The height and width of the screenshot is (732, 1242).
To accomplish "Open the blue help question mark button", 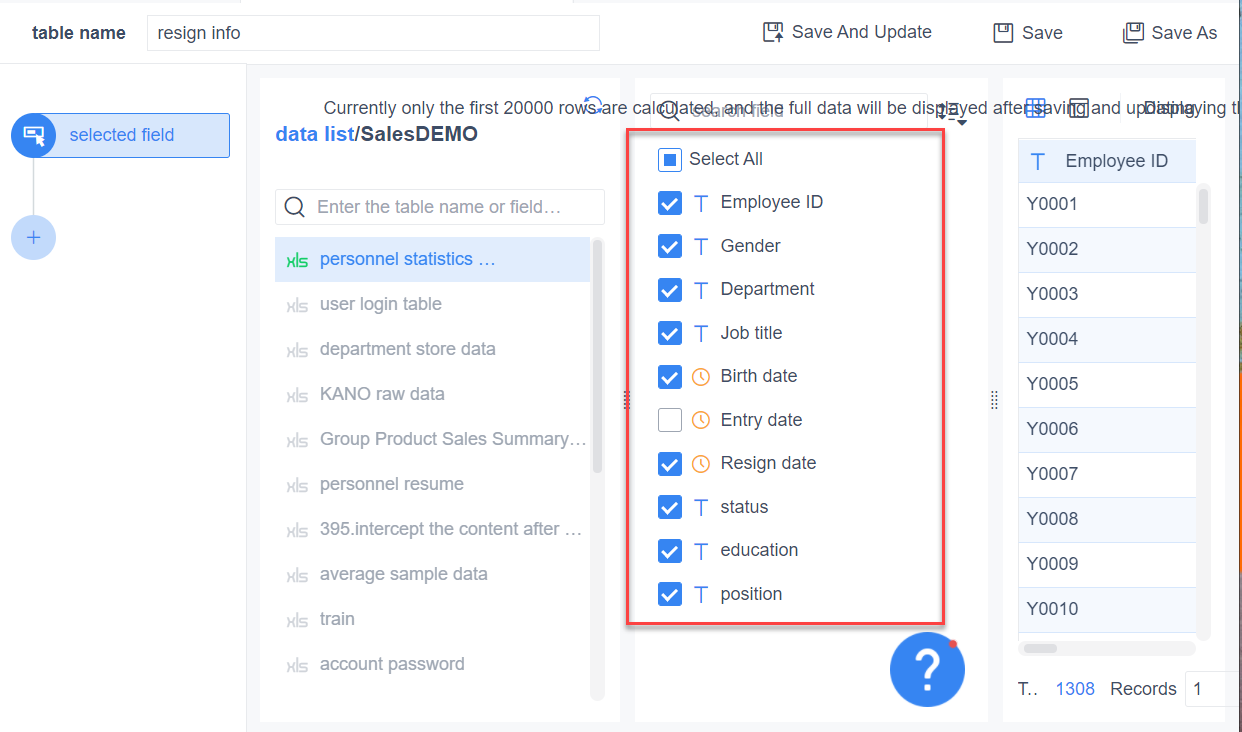I will [927, 669].
